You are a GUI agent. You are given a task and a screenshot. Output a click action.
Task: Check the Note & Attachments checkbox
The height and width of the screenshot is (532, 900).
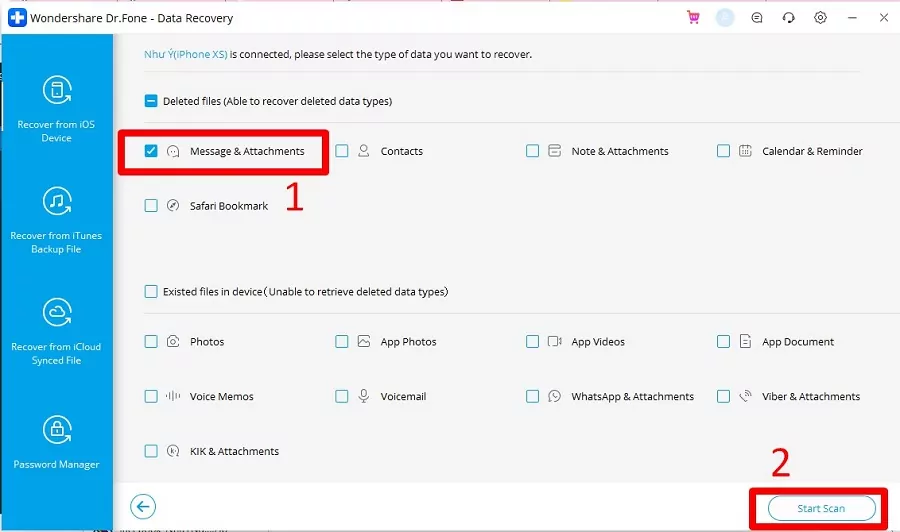click(x=533, y=151)
